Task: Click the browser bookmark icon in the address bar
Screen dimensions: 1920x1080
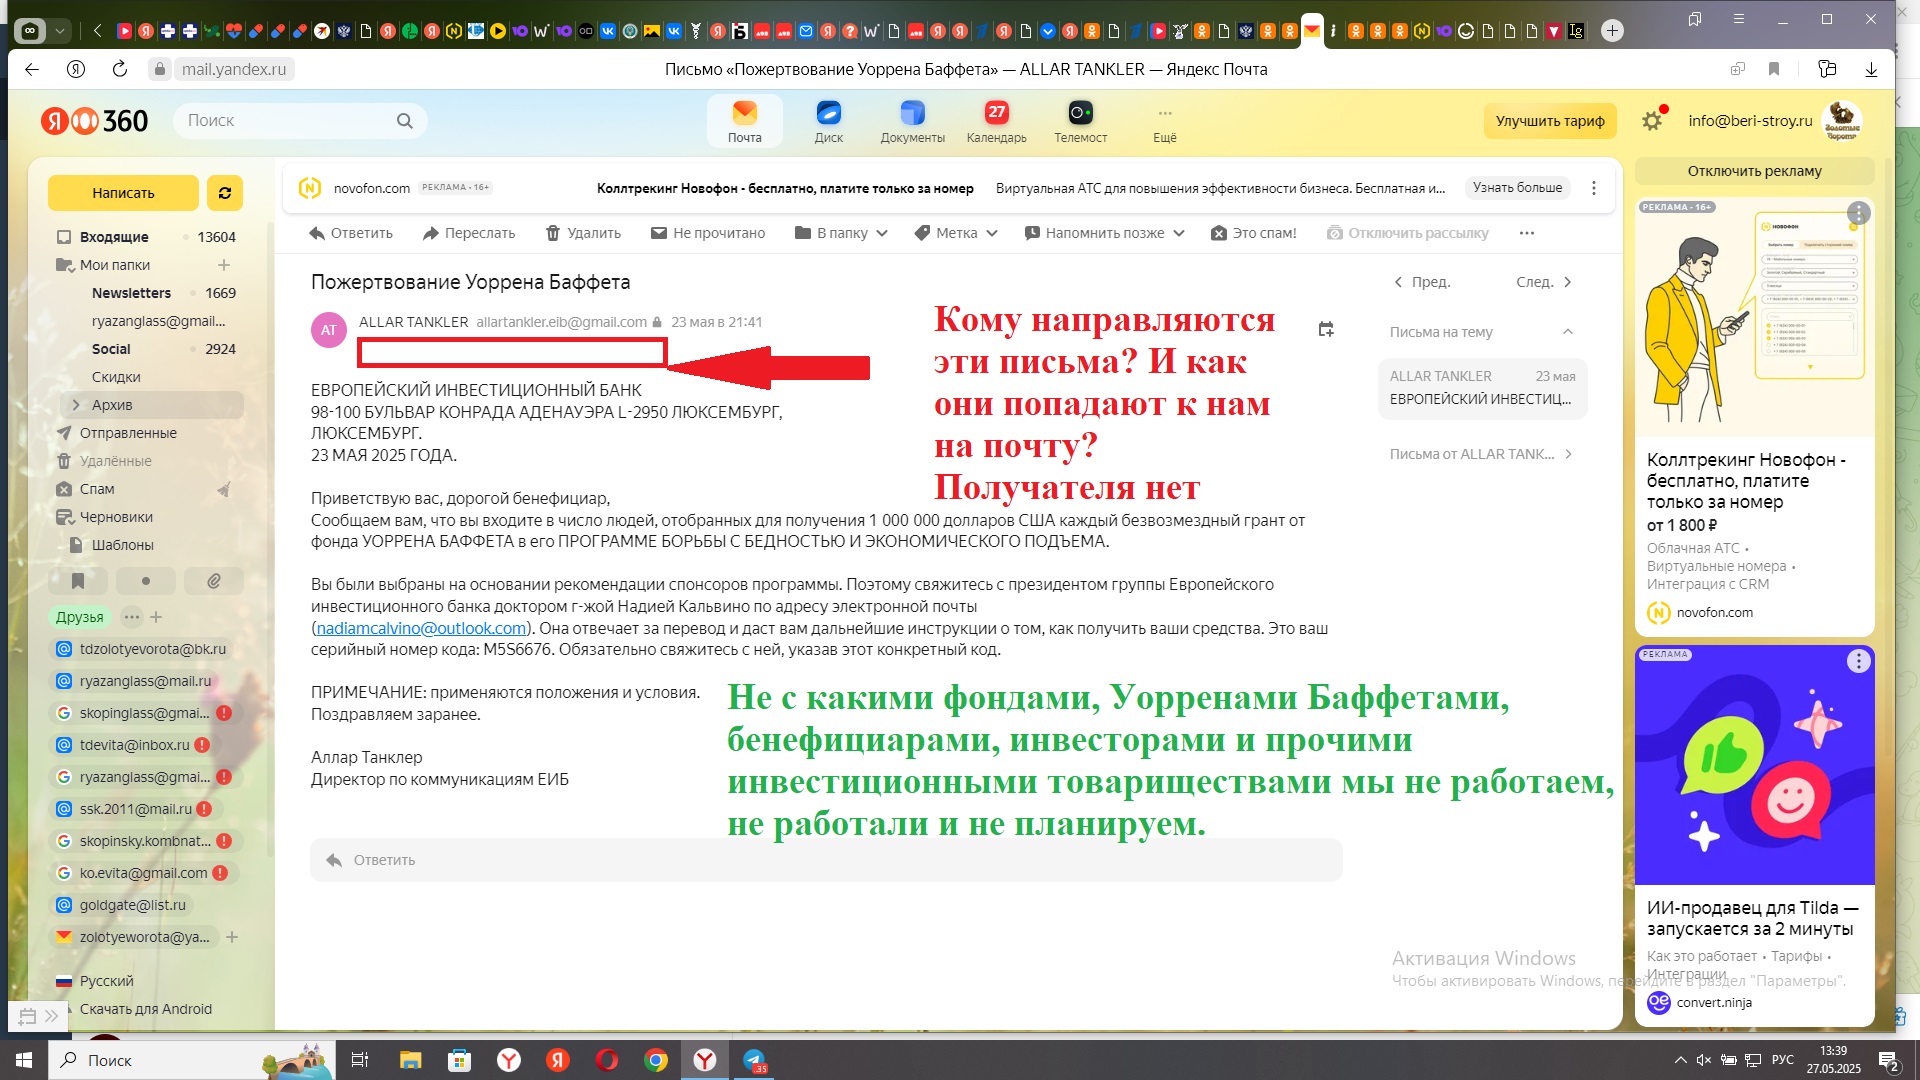Action: point(1774,69)
